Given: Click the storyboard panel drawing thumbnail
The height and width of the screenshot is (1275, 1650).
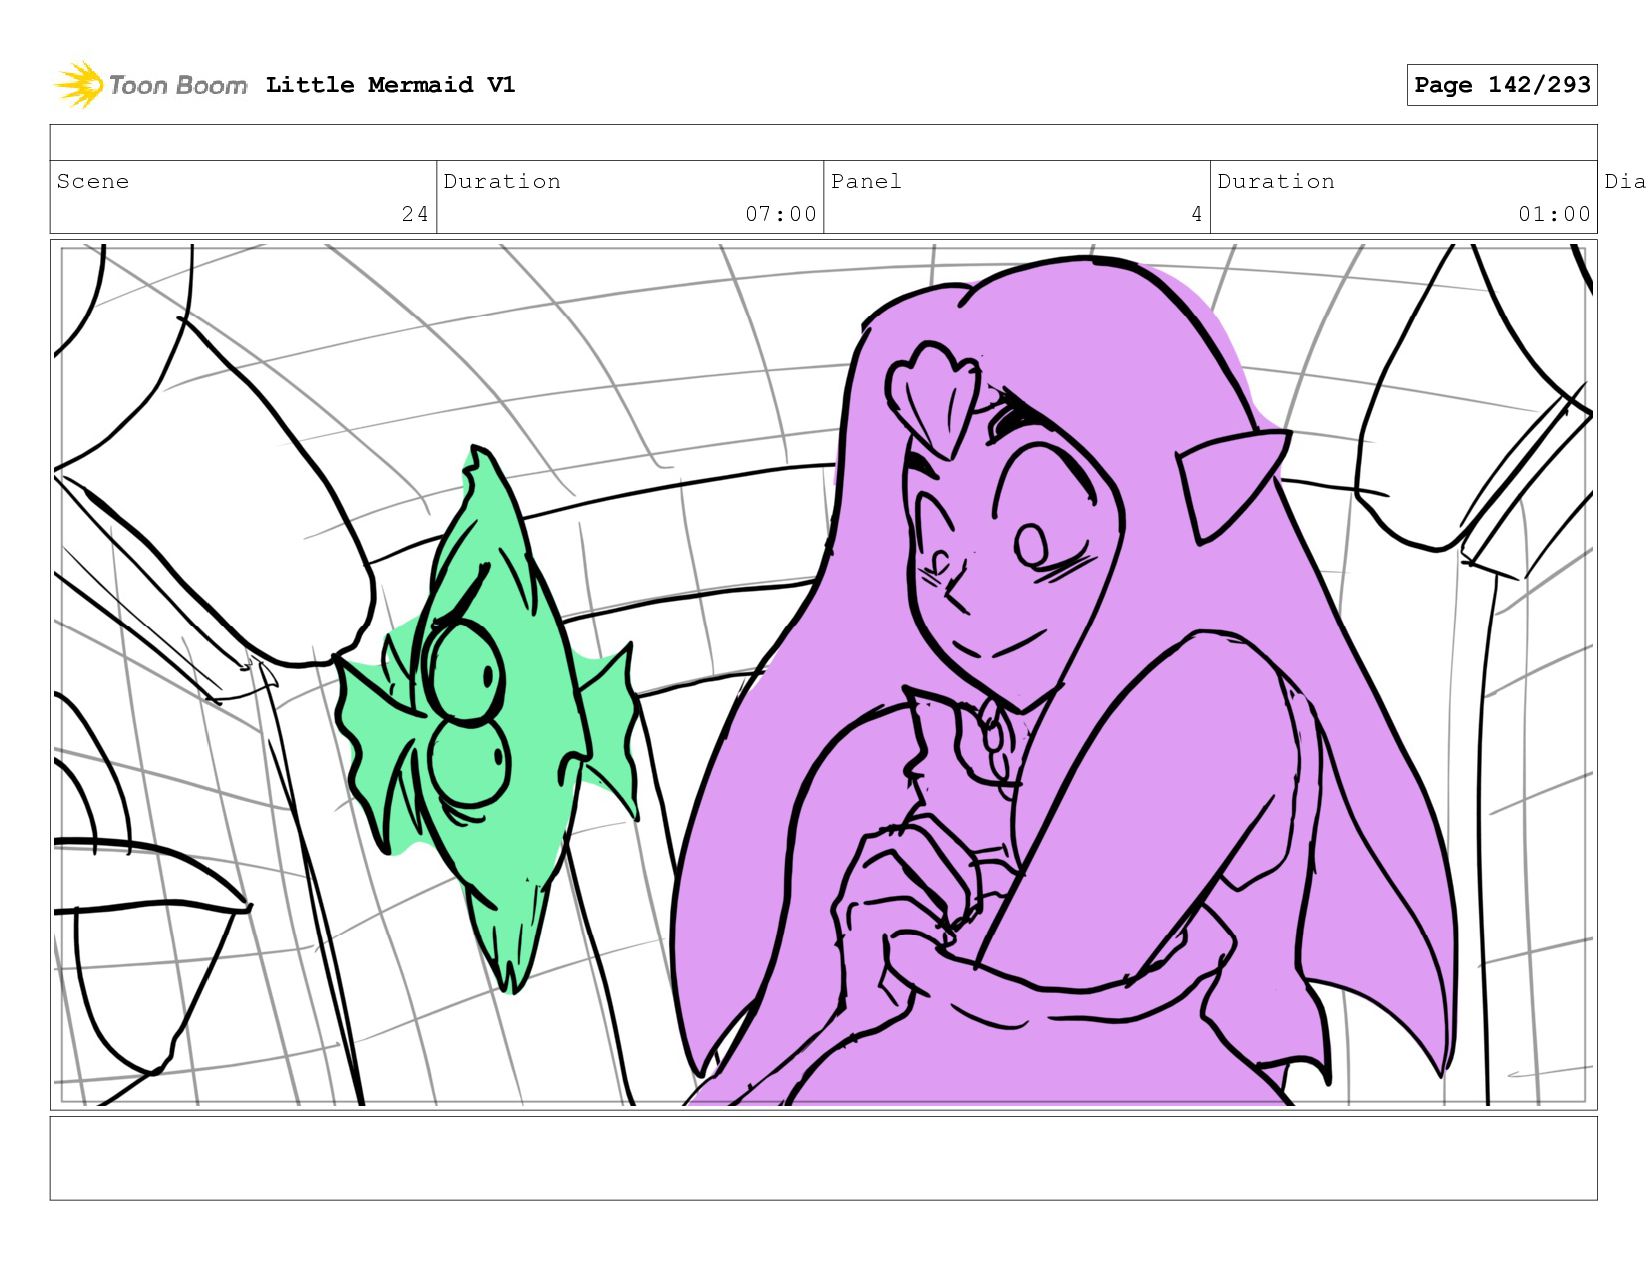Looking at the screenshot, I should point(823,675).
